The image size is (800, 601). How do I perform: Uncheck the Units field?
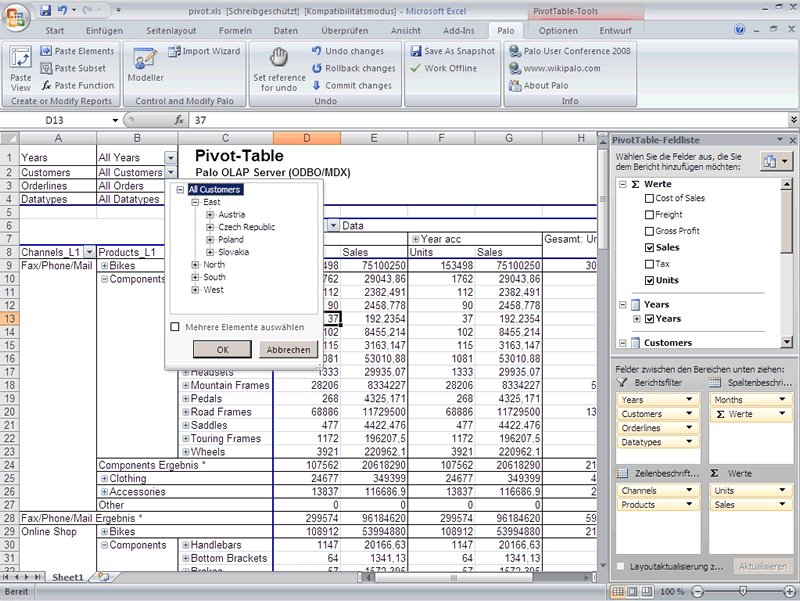pyautogui.click(x=649, y=280)
